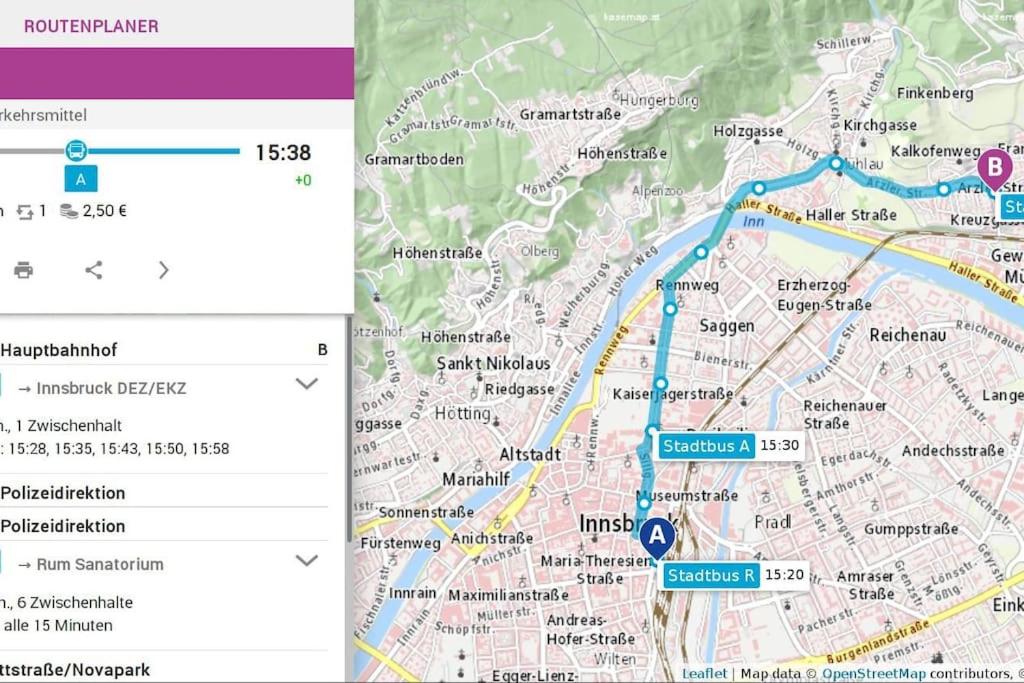Click the route stop circle near Rennweg
This screenshot has height=683, width=1024.
pos(670,308)
